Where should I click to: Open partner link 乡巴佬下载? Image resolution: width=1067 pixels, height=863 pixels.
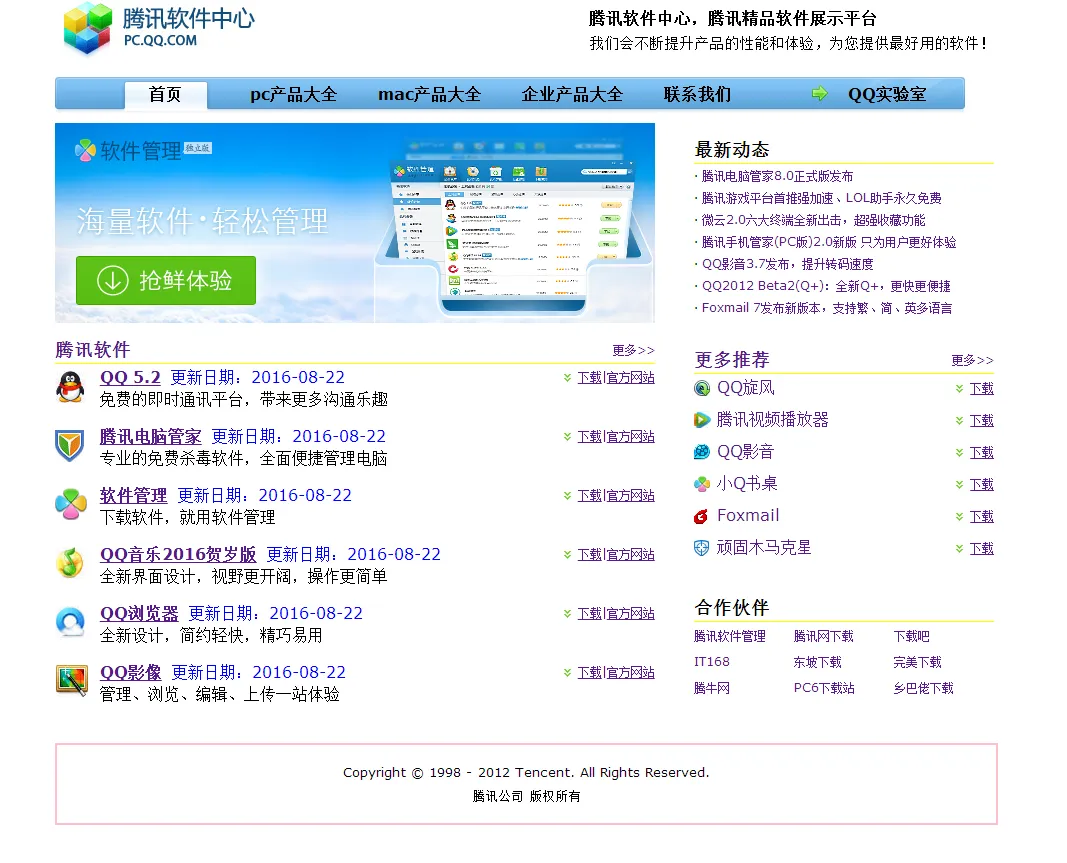point(923,688)
